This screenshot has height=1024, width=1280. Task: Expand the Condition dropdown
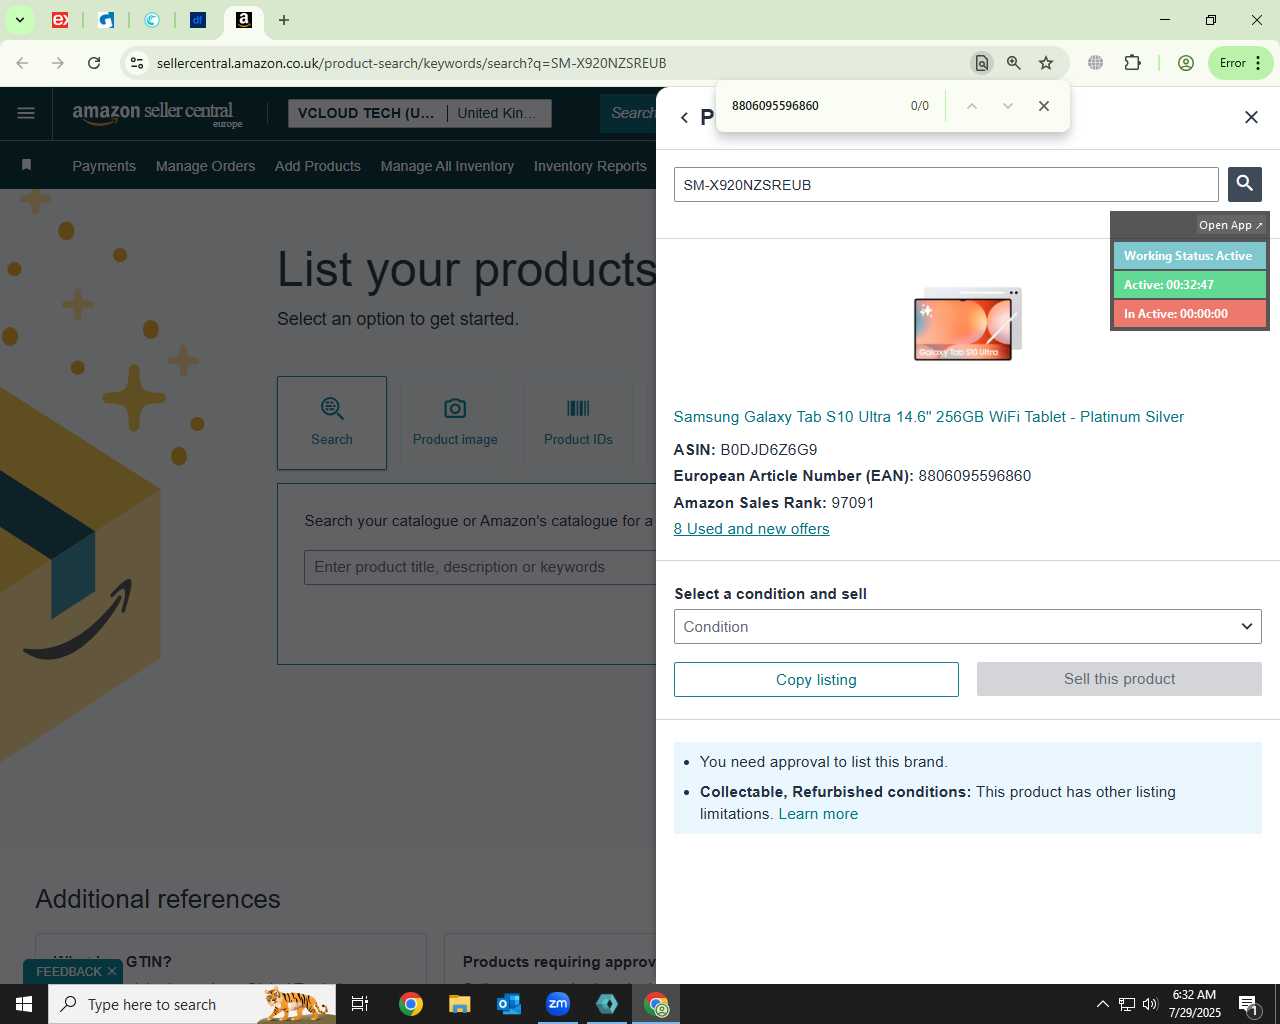968,627
